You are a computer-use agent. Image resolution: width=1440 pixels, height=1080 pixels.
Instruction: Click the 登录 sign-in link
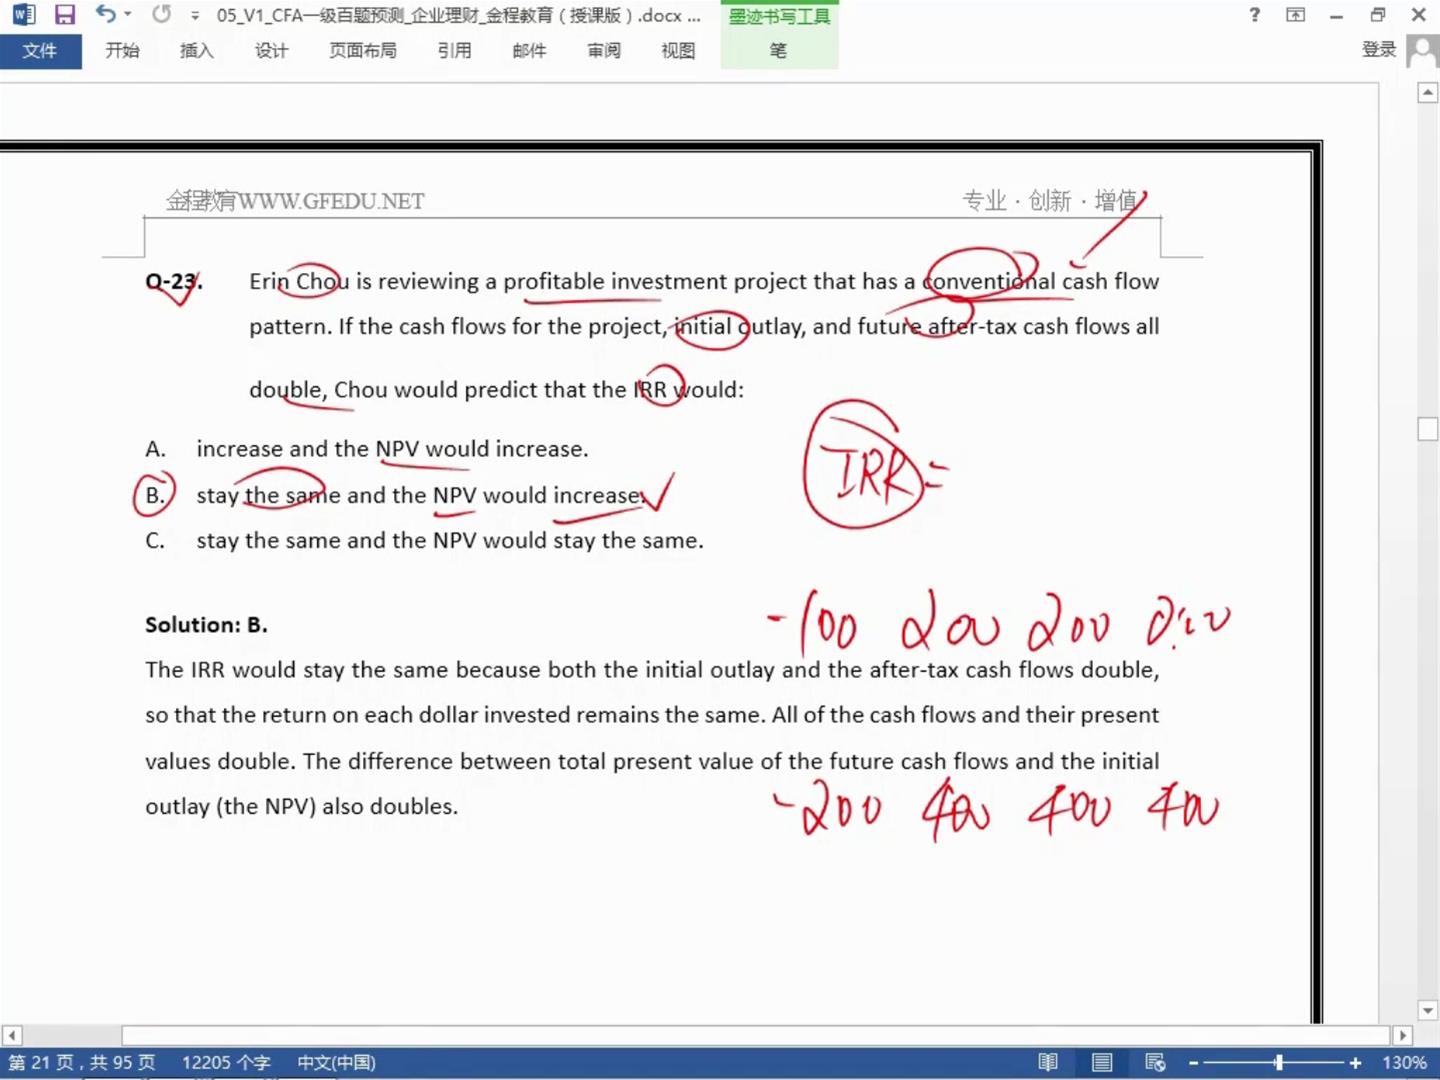pos(1378,50)
